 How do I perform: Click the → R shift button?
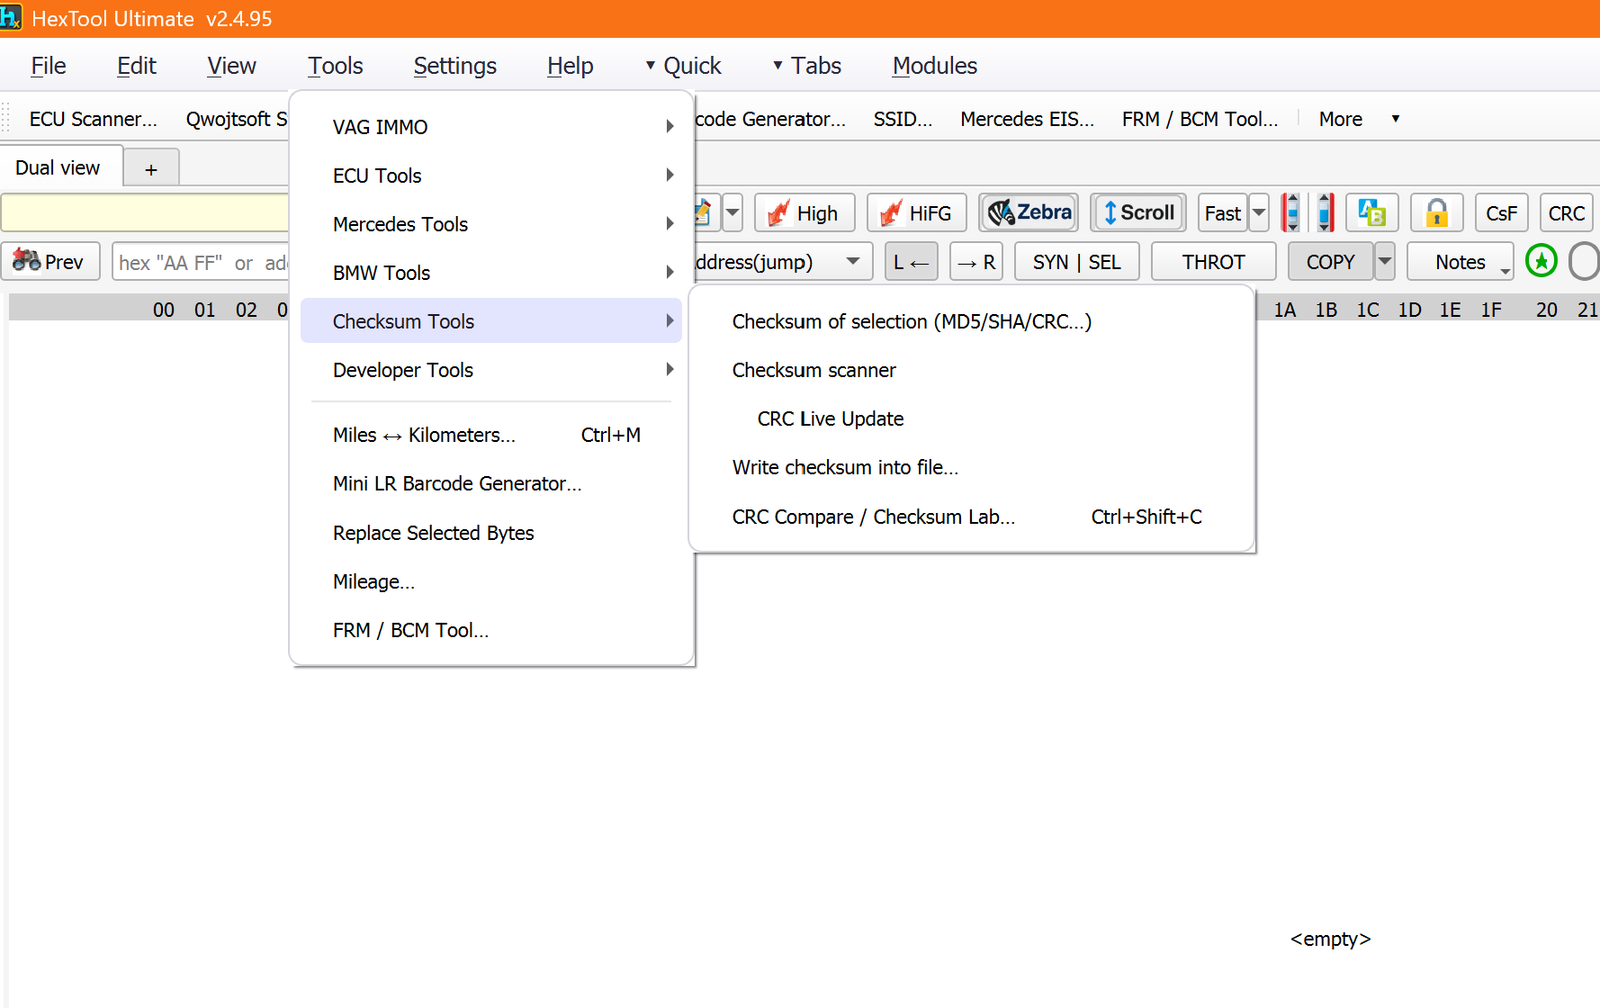click(x=976, y=262)
